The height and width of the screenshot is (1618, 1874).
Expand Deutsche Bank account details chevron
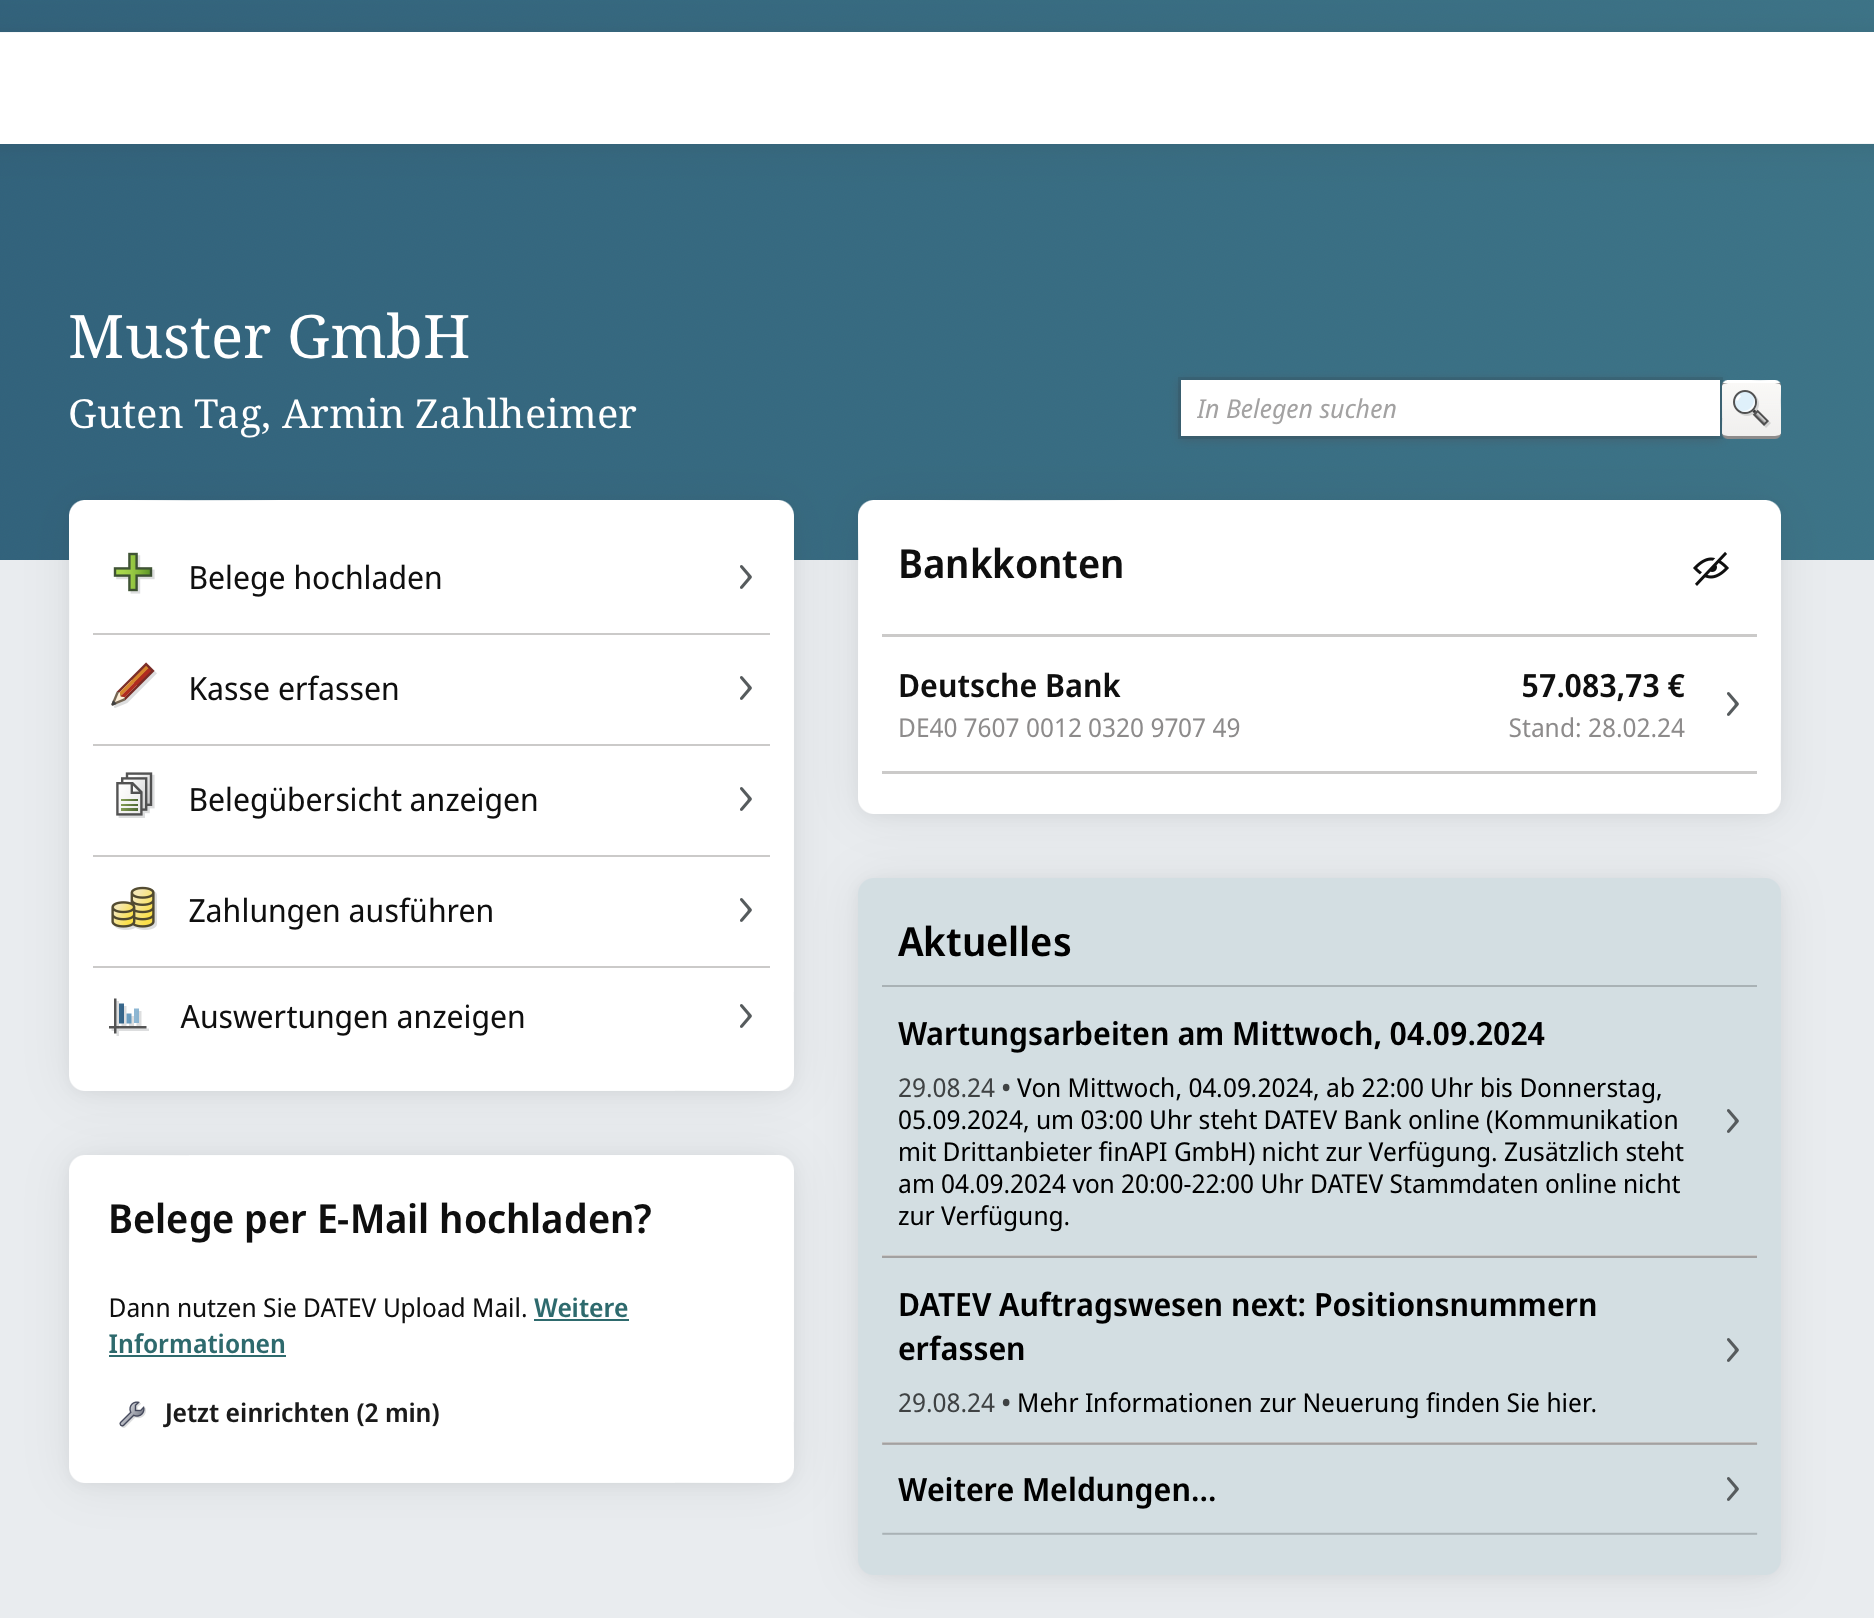[1733, 704]
